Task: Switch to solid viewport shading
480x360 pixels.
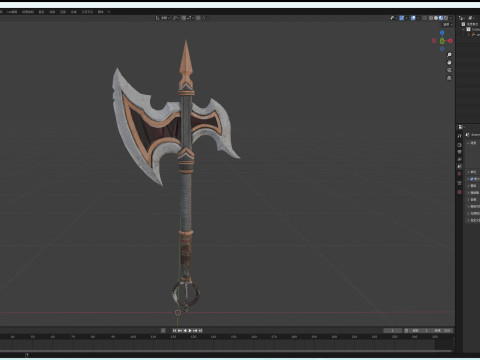Action: [x=436, y=18]
